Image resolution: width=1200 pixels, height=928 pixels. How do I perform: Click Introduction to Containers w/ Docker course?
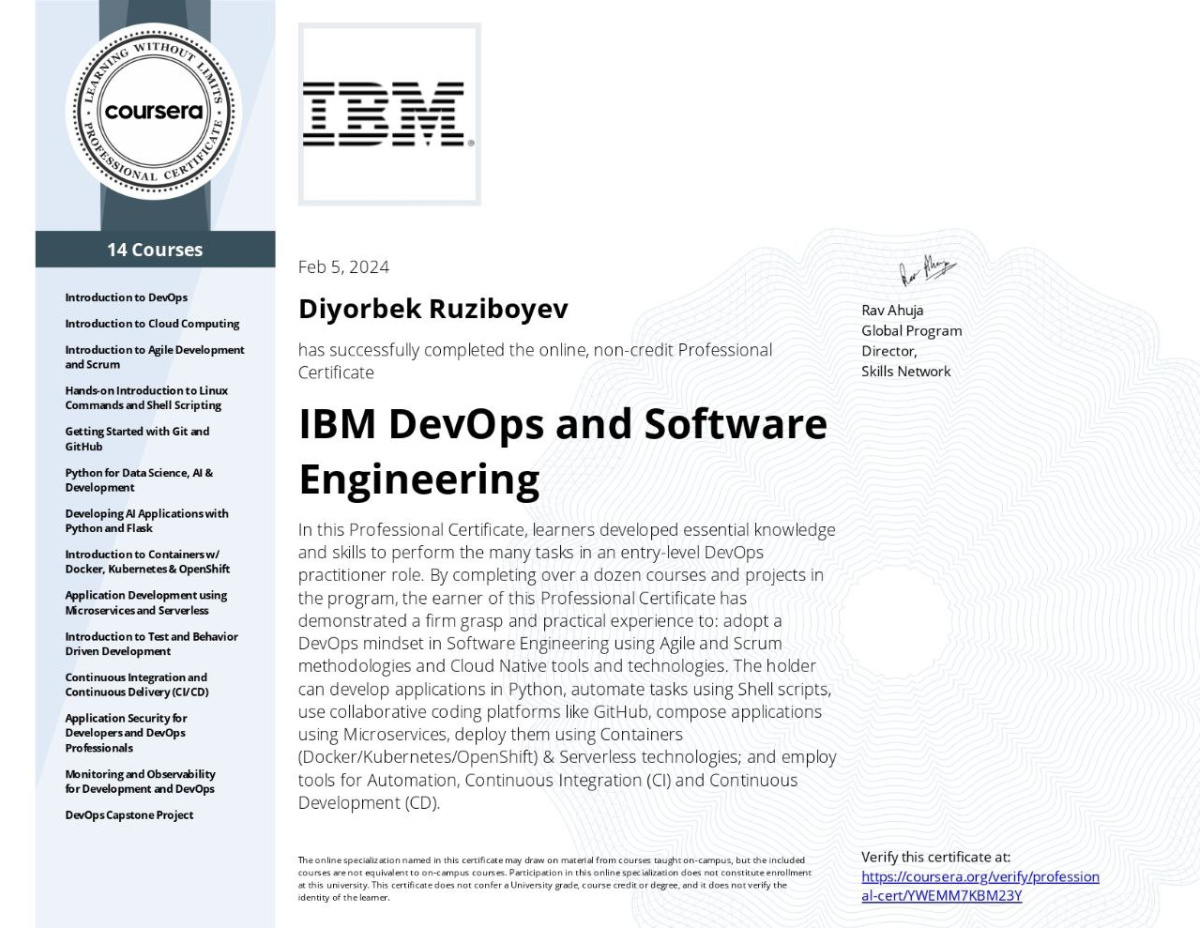coord(147,562)
